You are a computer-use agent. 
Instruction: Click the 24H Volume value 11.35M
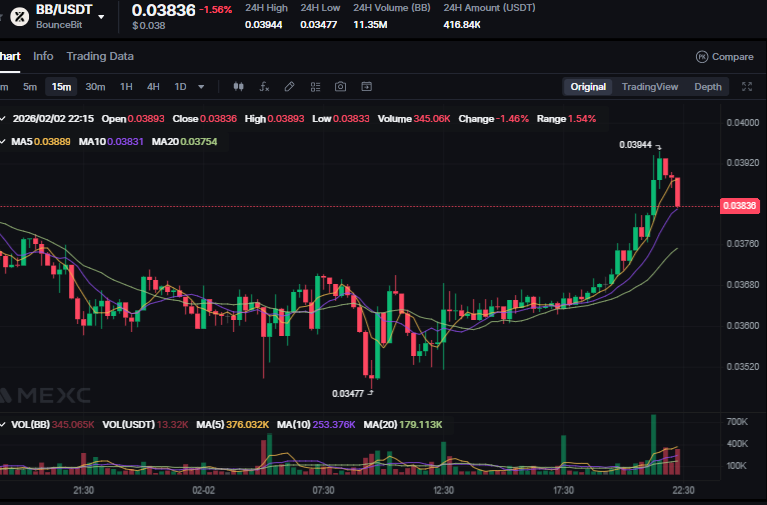tap(370, 24)
